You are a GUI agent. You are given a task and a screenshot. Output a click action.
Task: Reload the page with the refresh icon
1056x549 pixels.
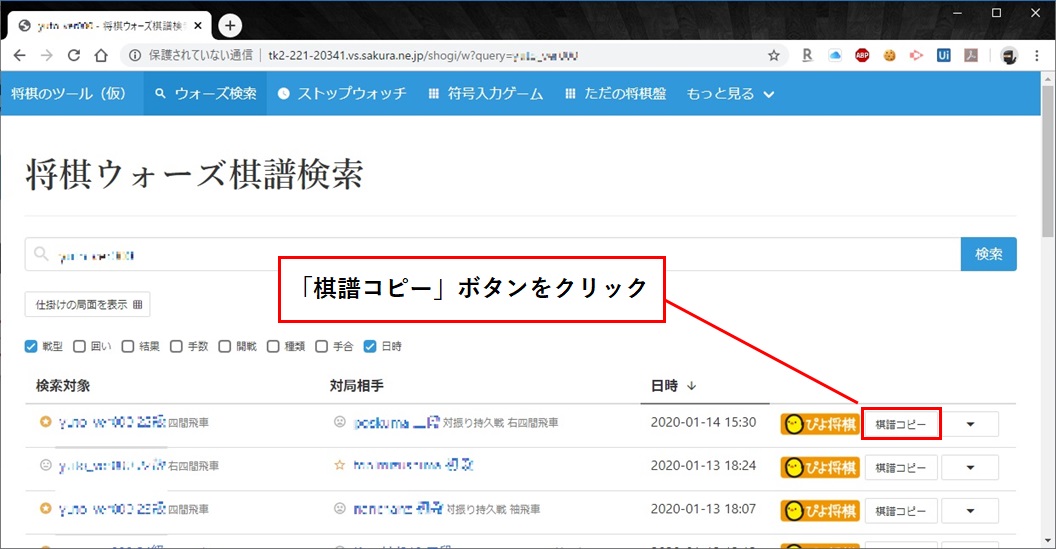point(74,56)
